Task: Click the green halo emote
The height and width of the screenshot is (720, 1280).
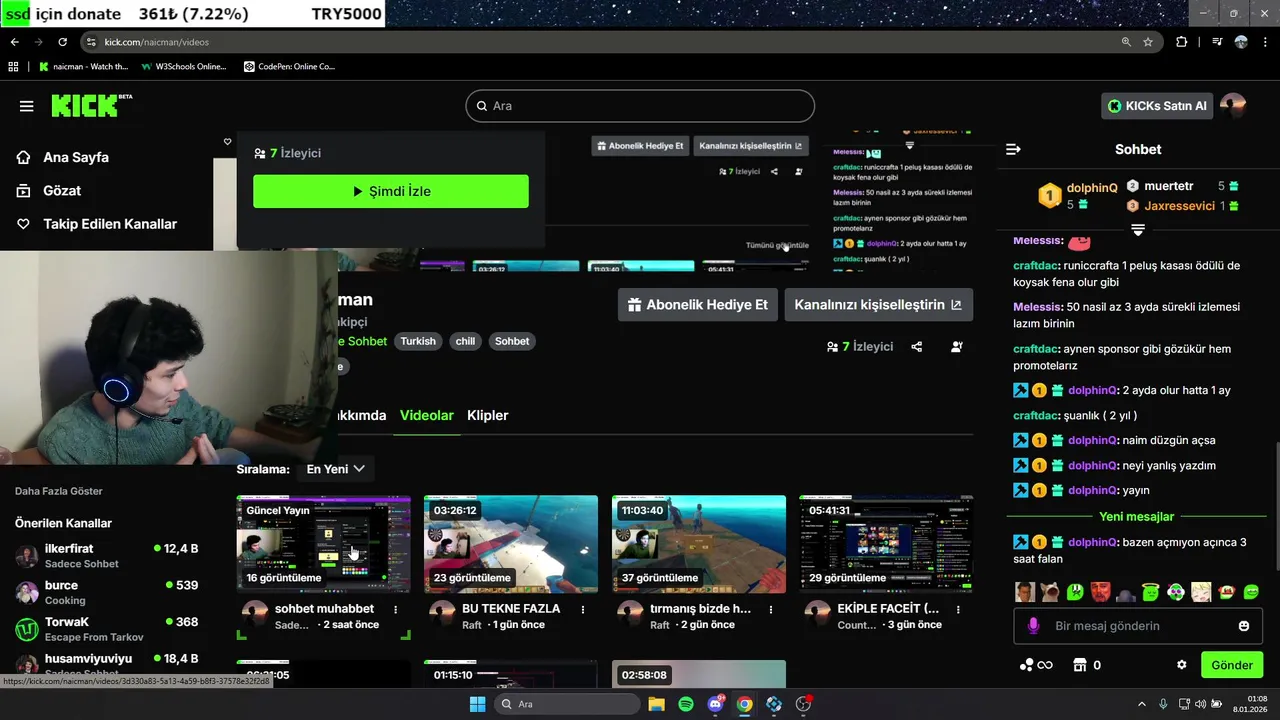Action: [x=1150, y=592]
